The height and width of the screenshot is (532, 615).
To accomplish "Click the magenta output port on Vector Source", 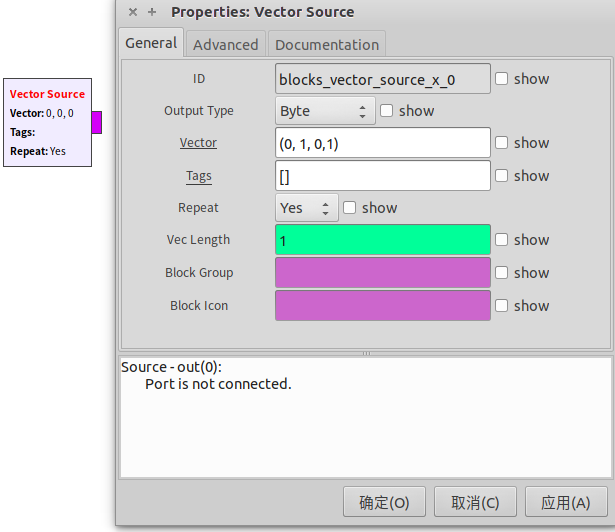I will pyautogui.click(x=97, y=122).
